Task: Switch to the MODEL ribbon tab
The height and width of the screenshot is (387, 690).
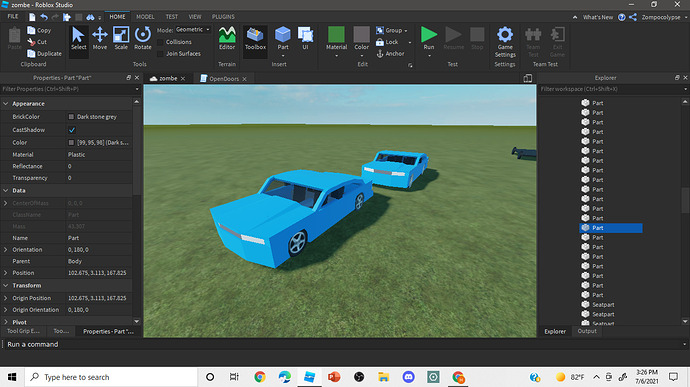Action: pyautogui.click(x=145, y=17)
